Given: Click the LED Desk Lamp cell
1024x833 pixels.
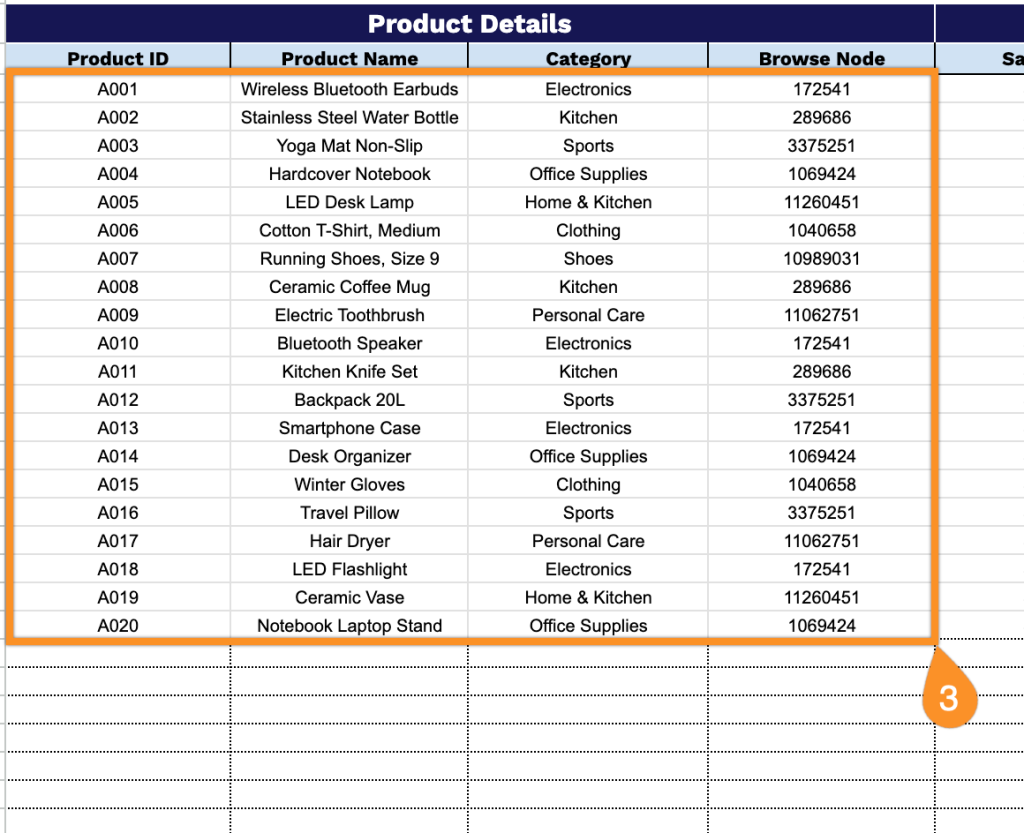Looking at the screenshot, I should [349, 202].
